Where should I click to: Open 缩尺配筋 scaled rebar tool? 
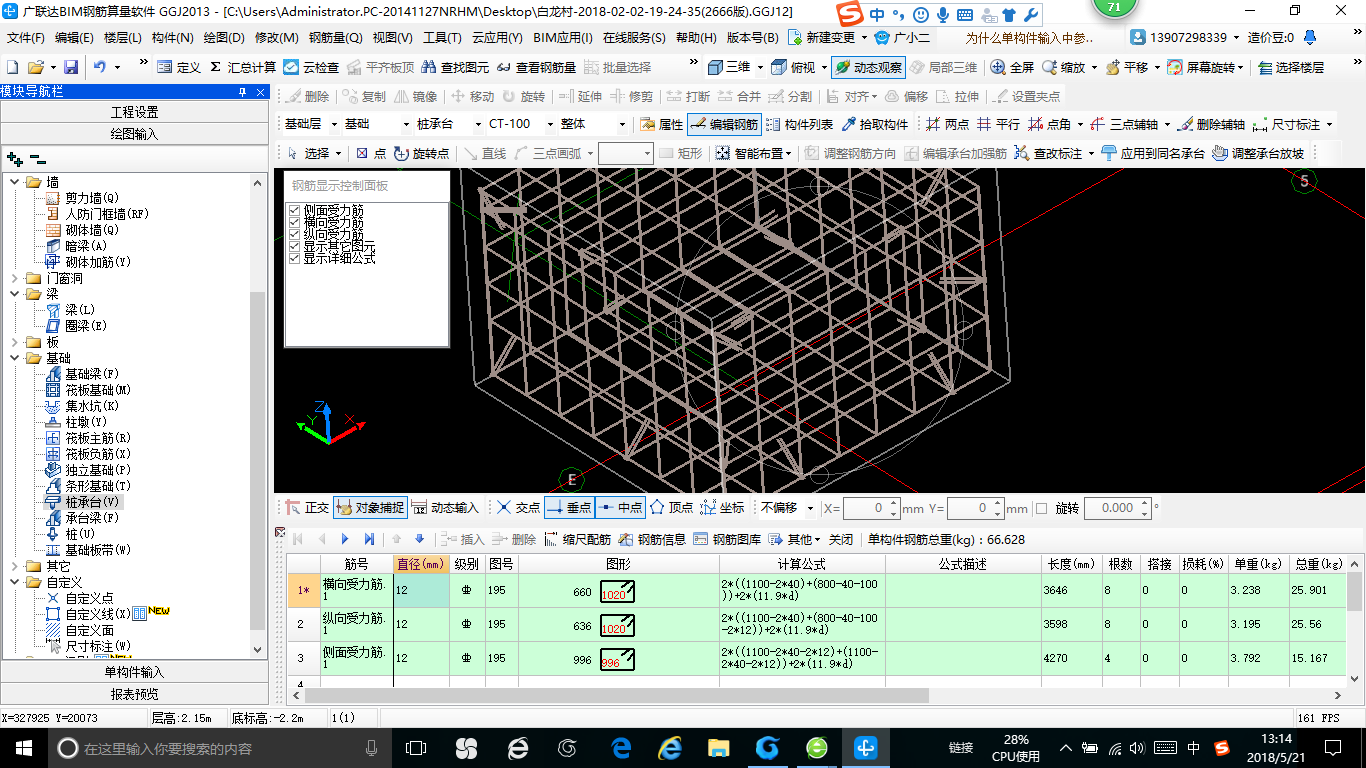(x=578, y=539)
